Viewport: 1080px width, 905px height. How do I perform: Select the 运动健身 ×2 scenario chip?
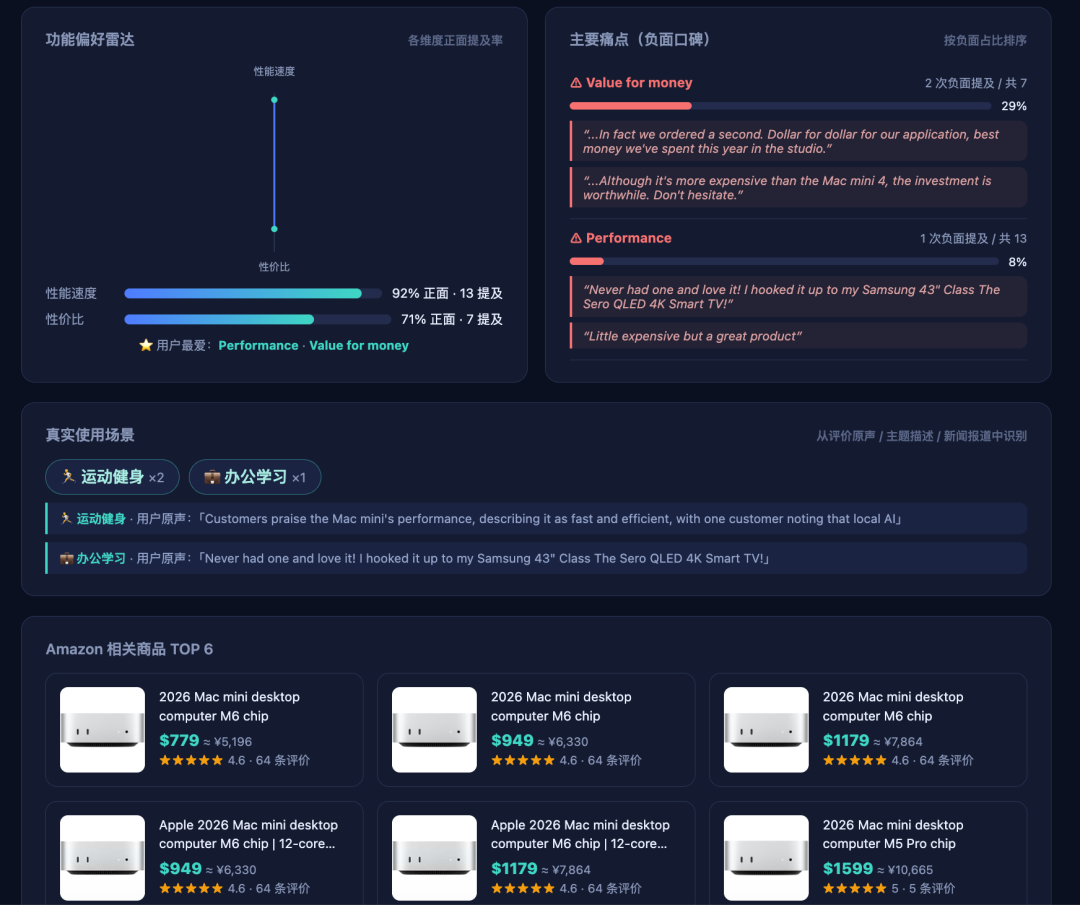tap(112, 477)
